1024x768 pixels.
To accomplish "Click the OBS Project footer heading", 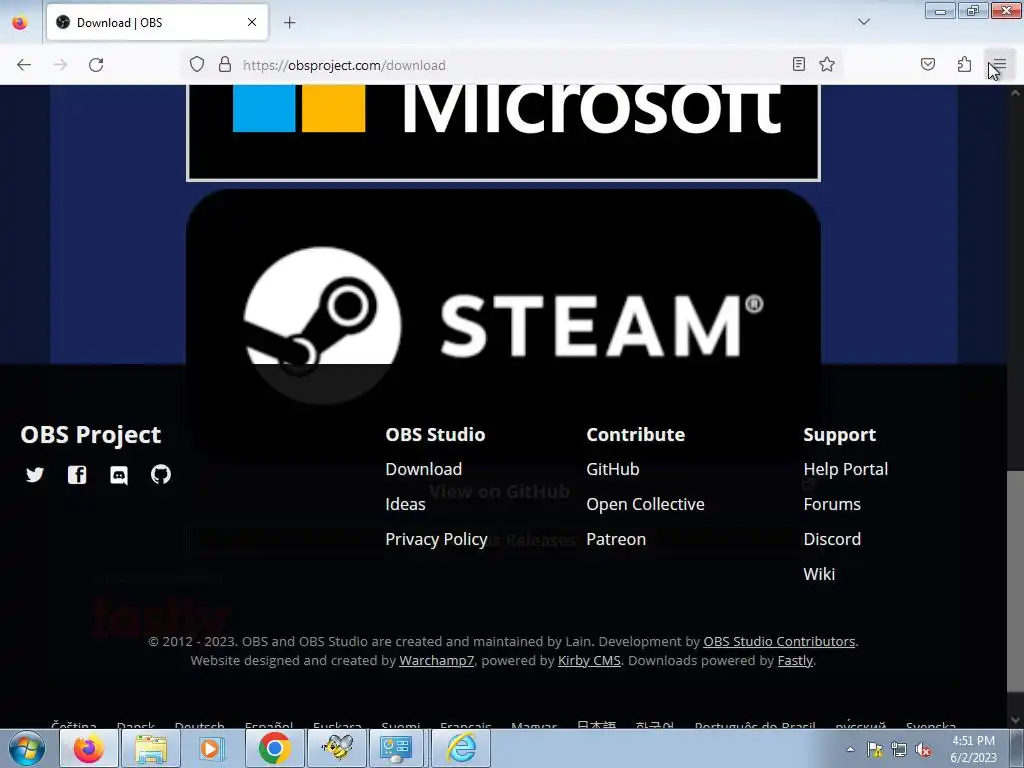I will tap(90, 434).
